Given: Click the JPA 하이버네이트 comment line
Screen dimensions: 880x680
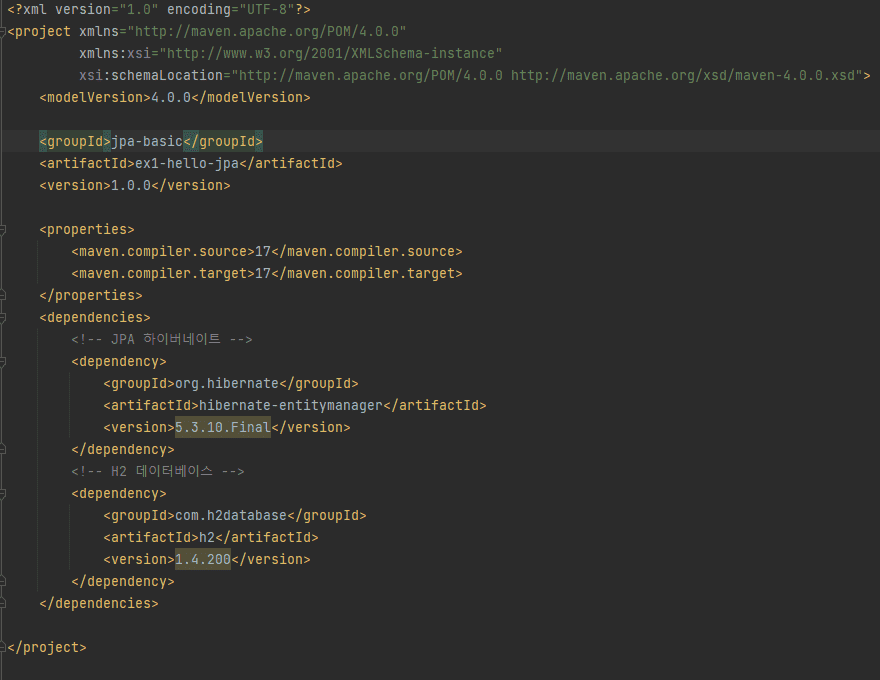Looking at the screenshot, I should [162, 339].
